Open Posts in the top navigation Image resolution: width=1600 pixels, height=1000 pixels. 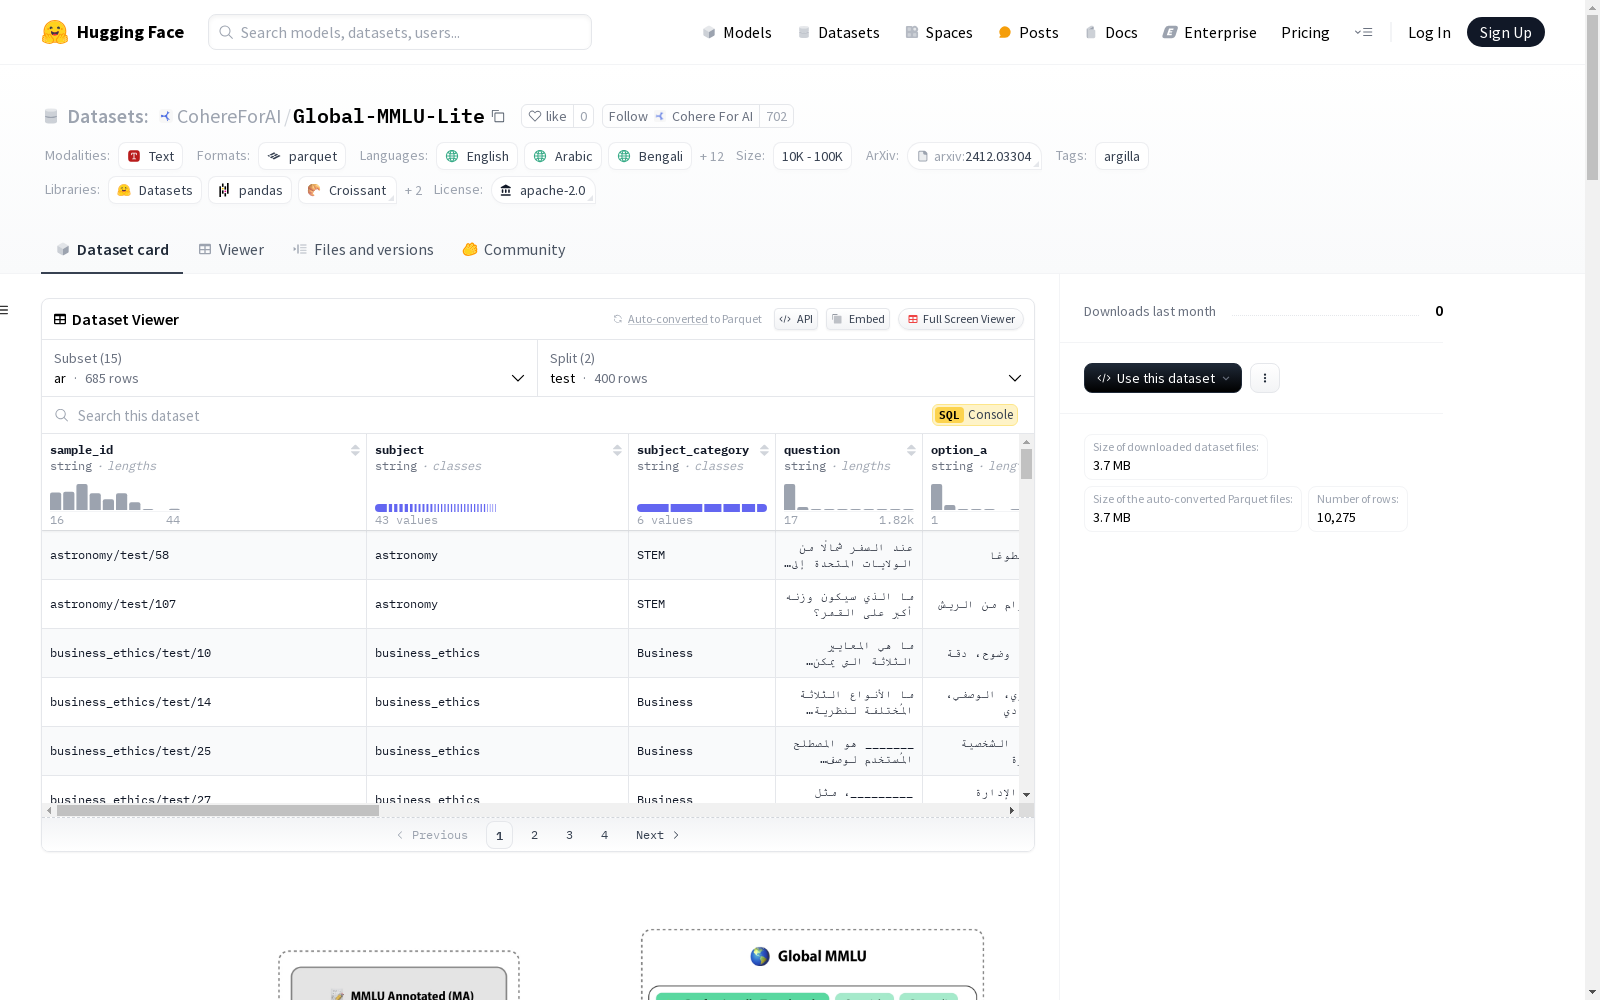pyautogui.click(x=1028, y=32)
